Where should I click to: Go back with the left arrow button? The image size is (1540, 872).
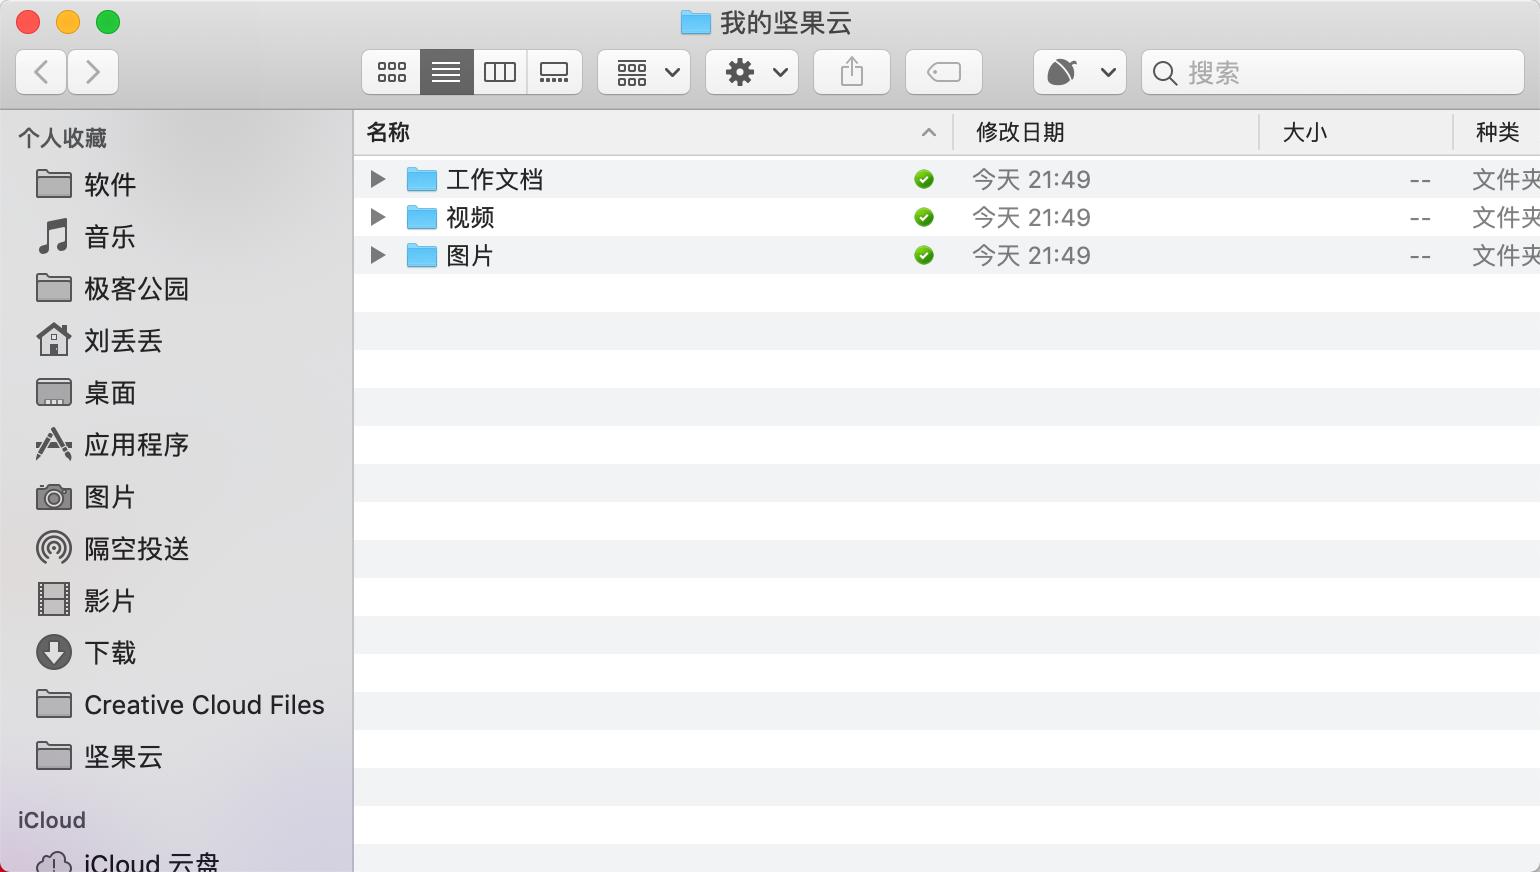tap(42, 72)
